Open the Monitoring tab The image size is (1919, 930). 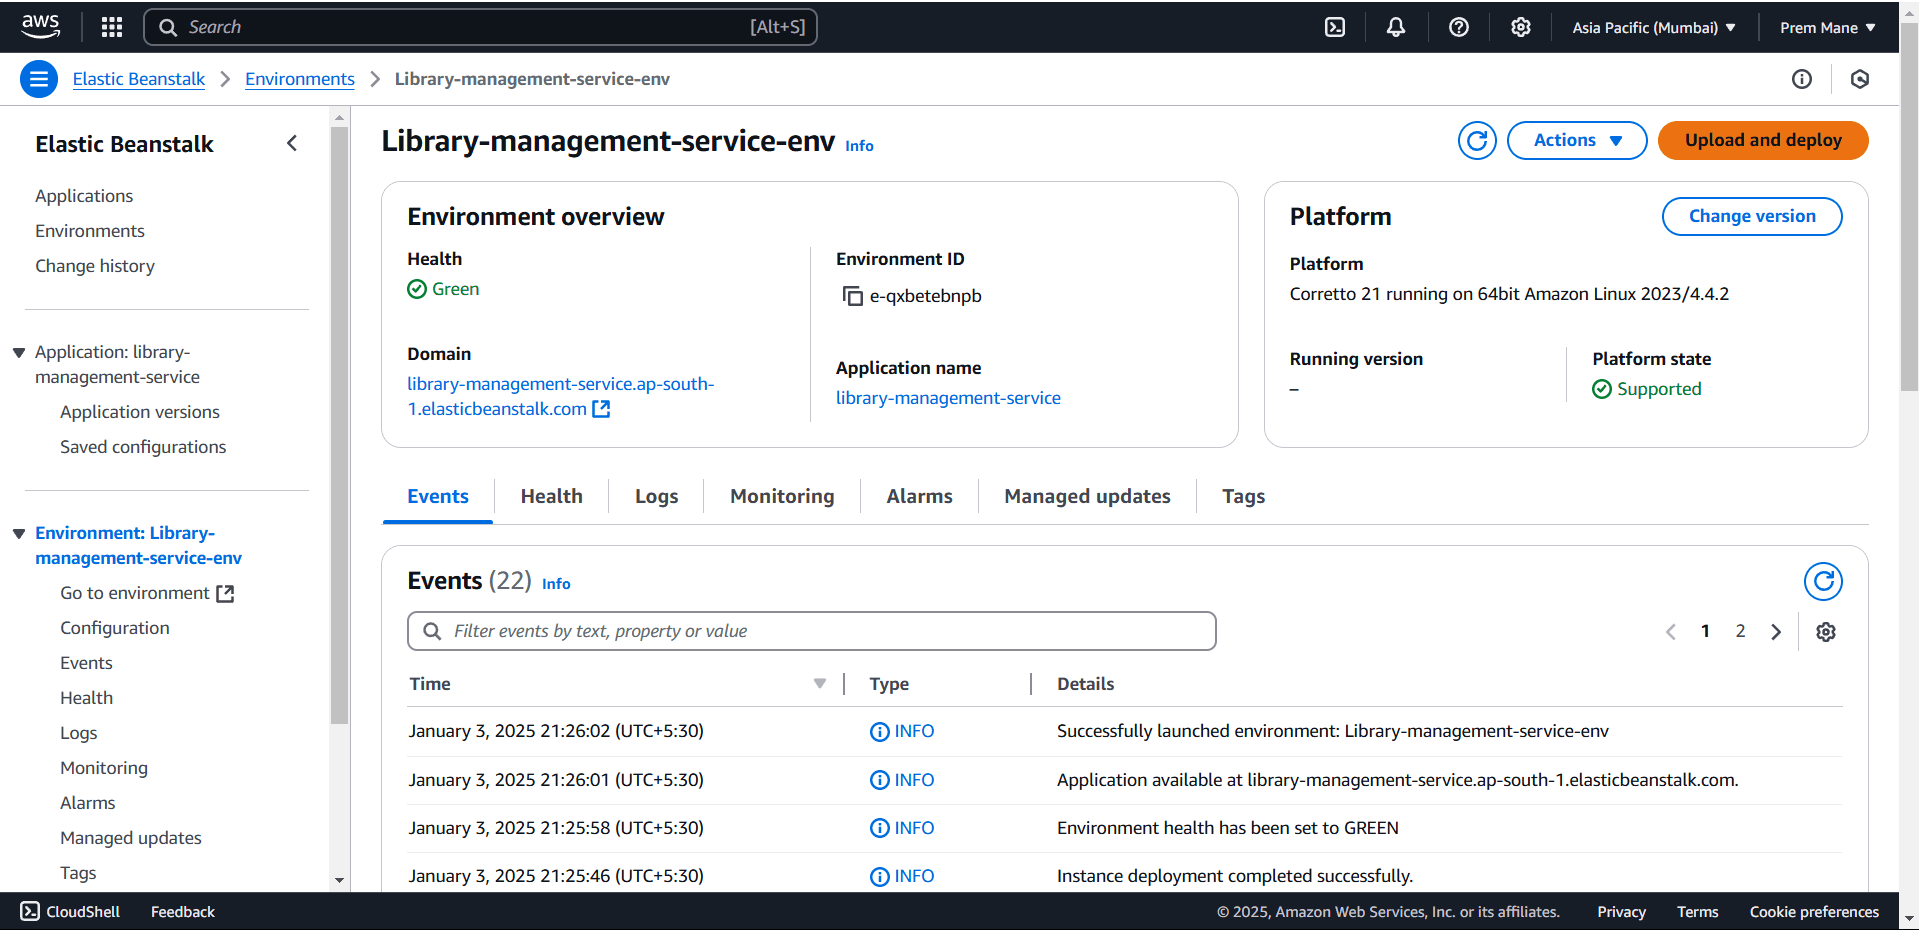782,496
